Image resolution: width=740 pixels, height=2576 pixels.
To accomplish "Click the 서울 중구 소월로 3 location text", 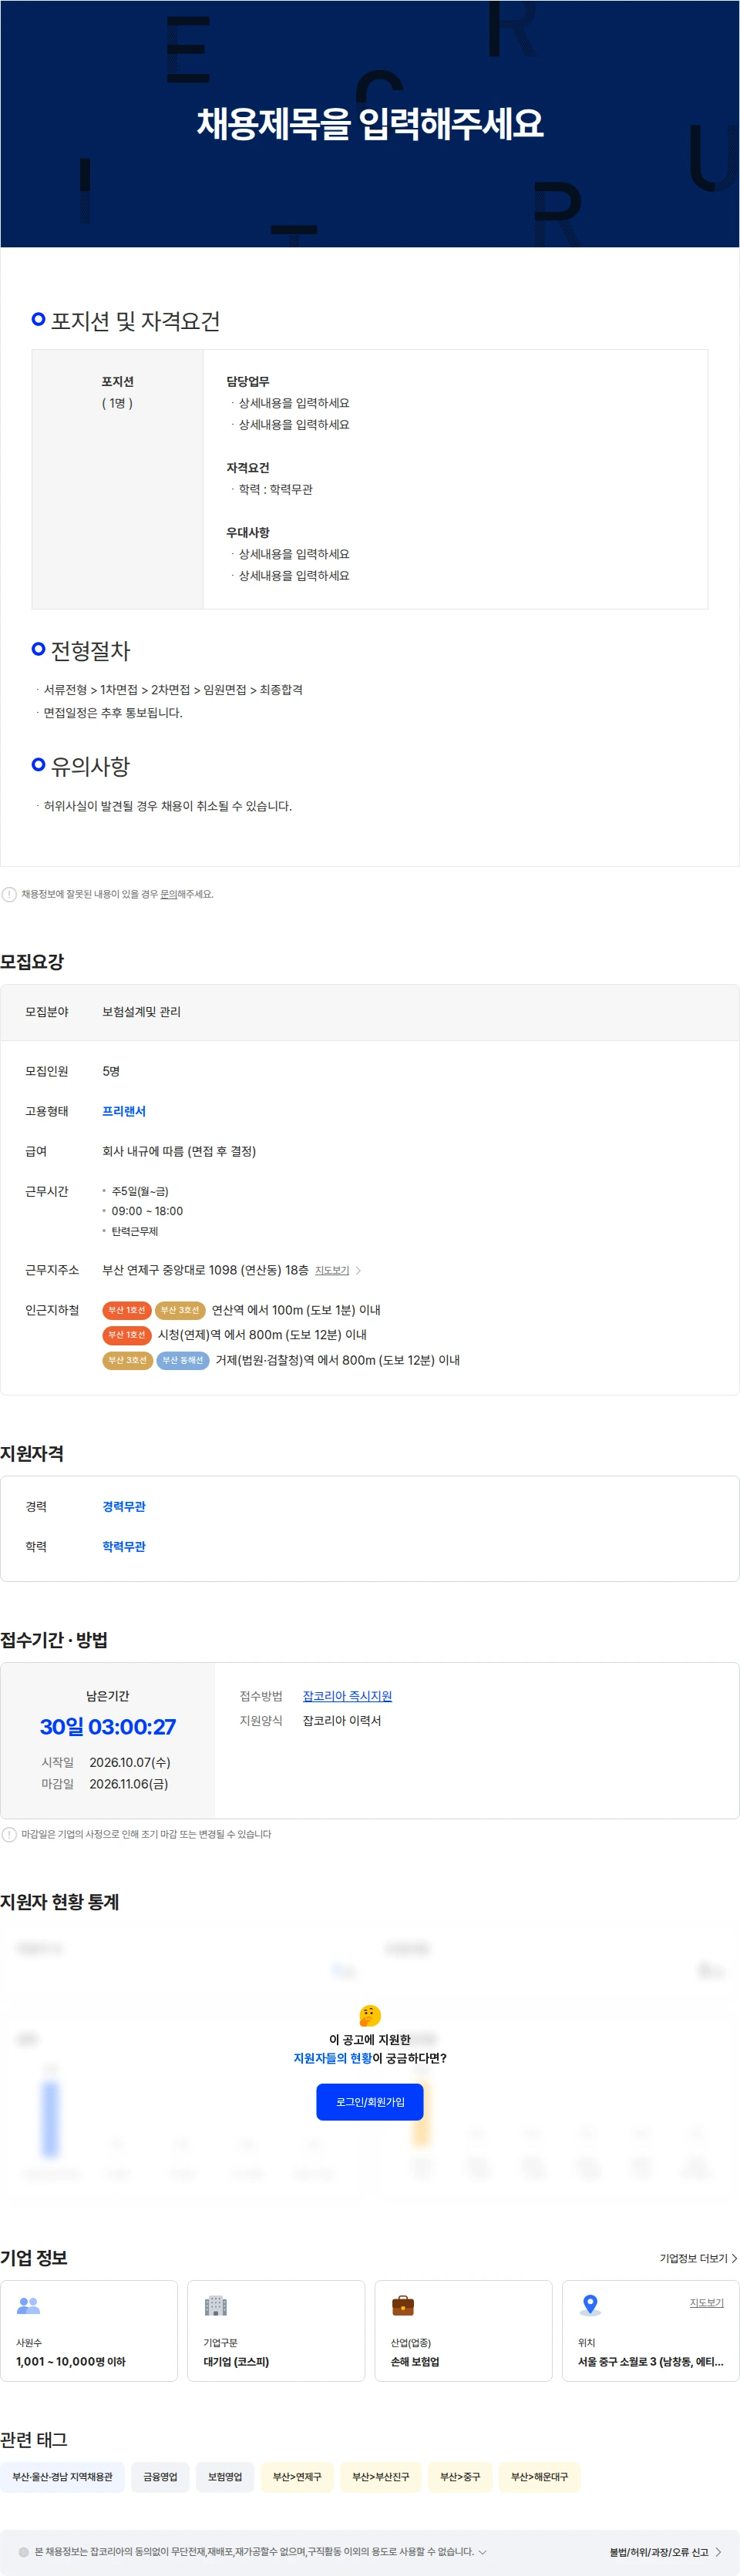I will (650, 2361).
